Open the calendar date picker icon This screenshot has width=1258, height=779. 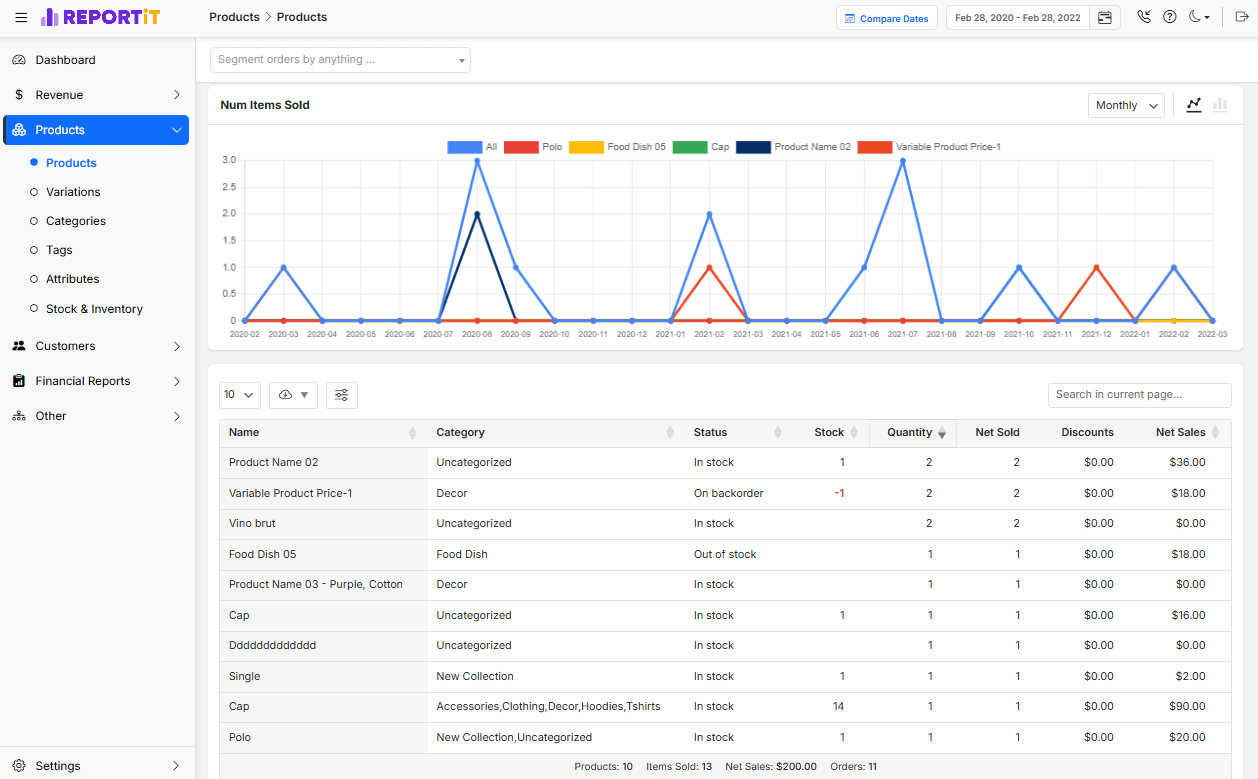click(1104, 18)
